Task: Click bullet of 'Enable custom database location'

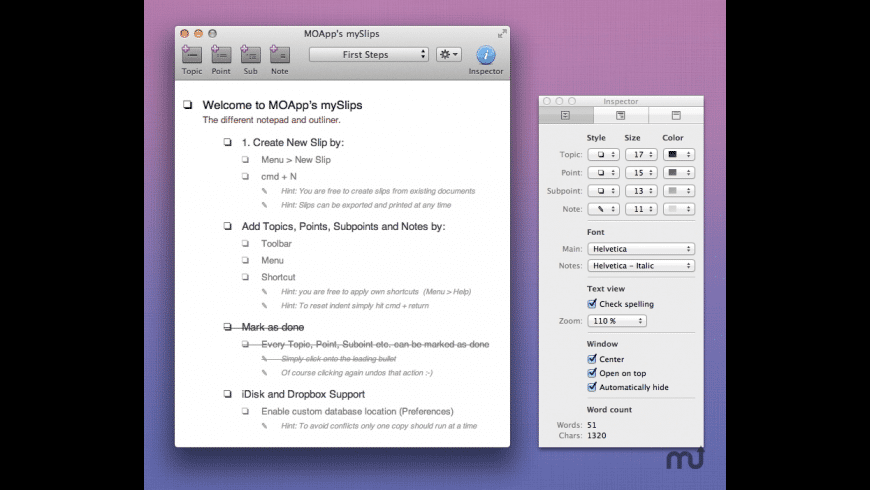Action: 245,411
